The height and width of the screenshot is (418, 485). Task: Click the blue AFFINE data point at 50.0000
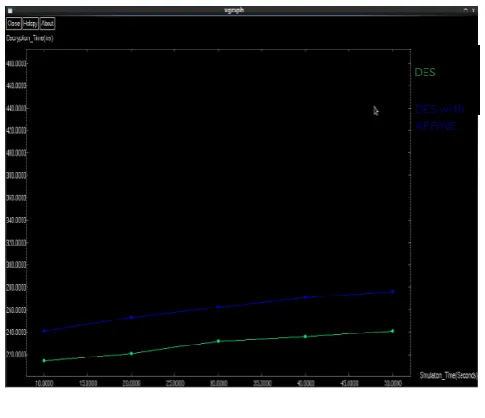tap(393, 292)
